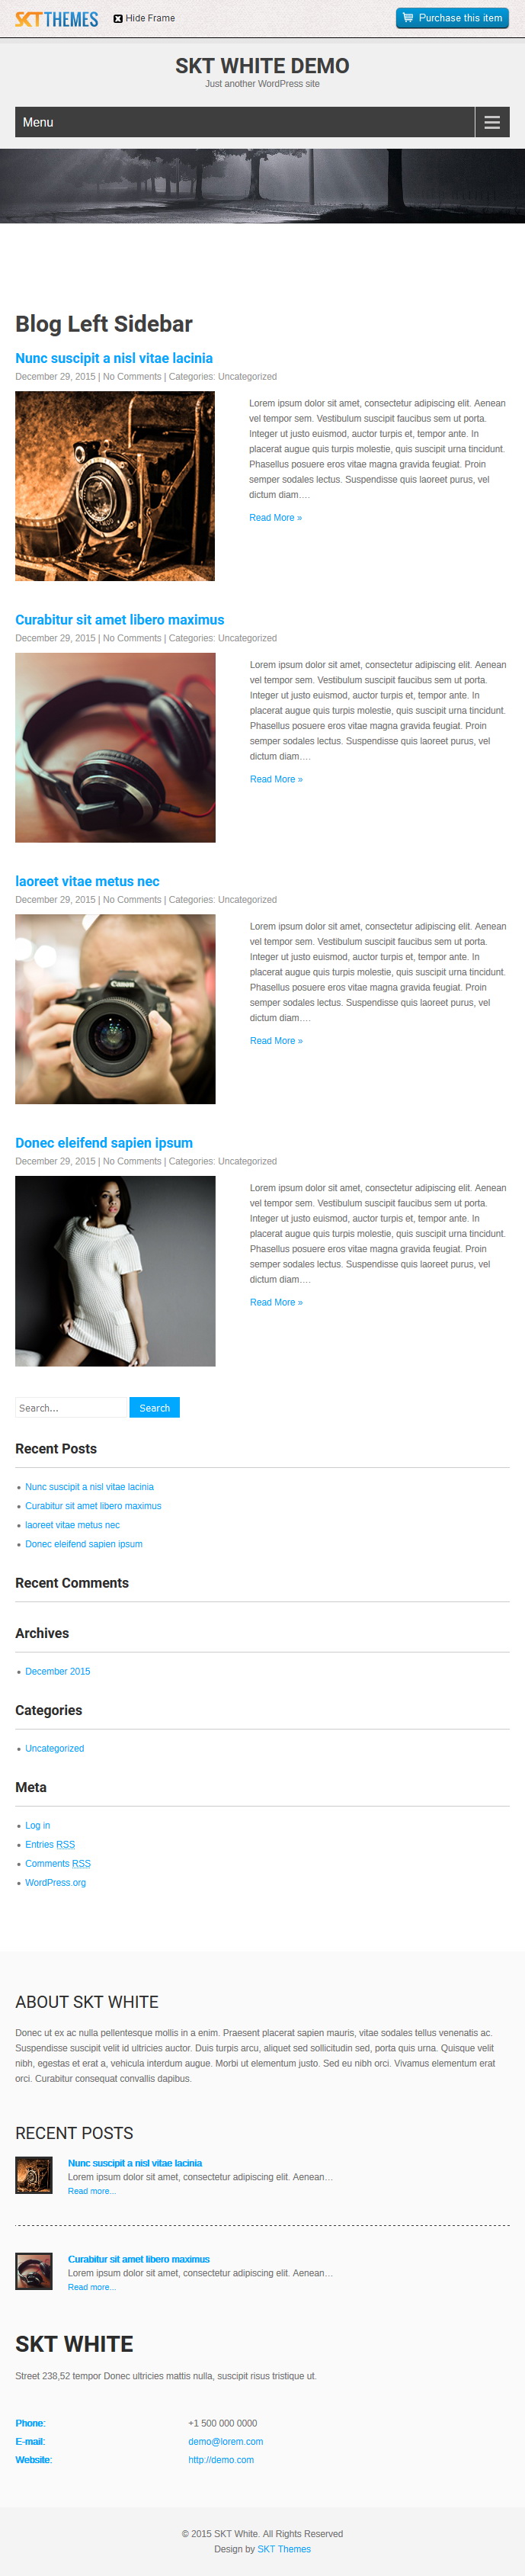525x2576 pixels.
Task: Click Read More under Curabitur sit amet post
Action: click(276, 779)
